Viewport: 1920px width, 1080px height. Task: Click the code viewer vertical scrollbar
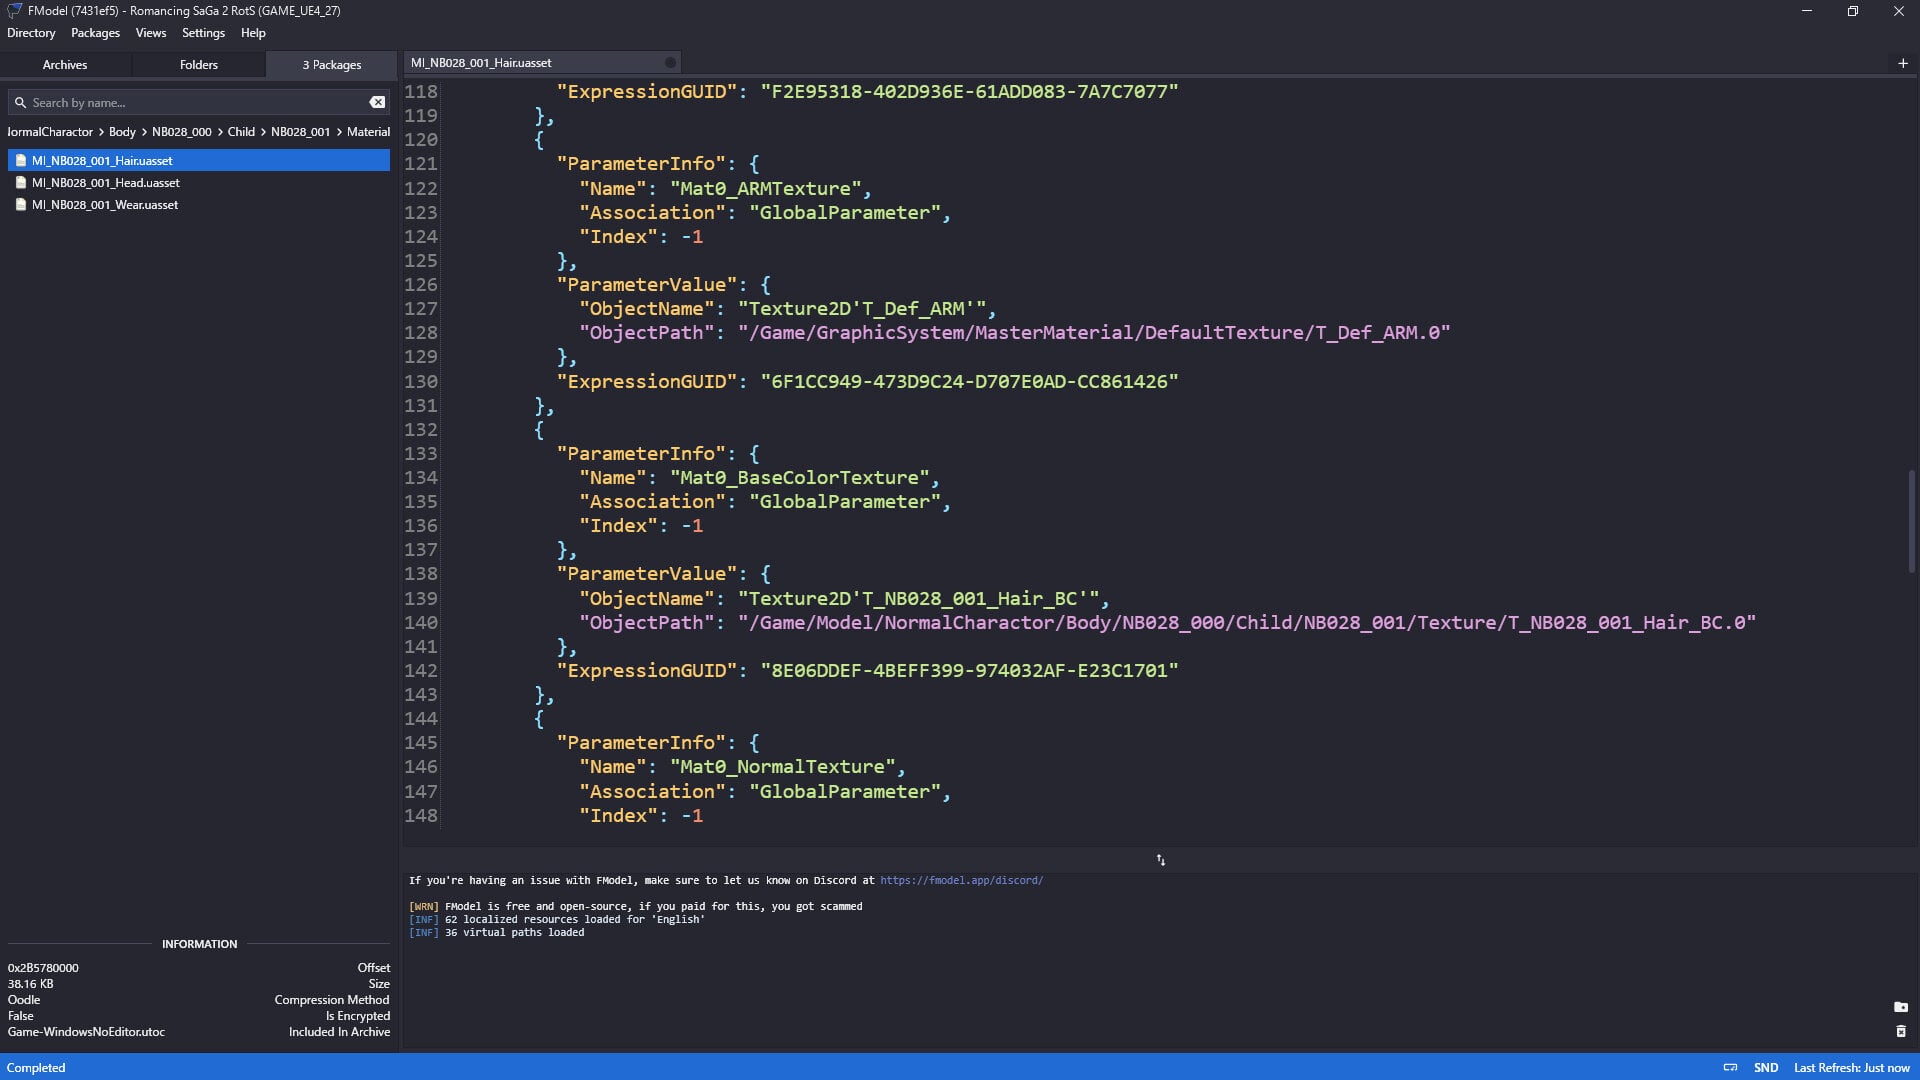click(1911, 520)
